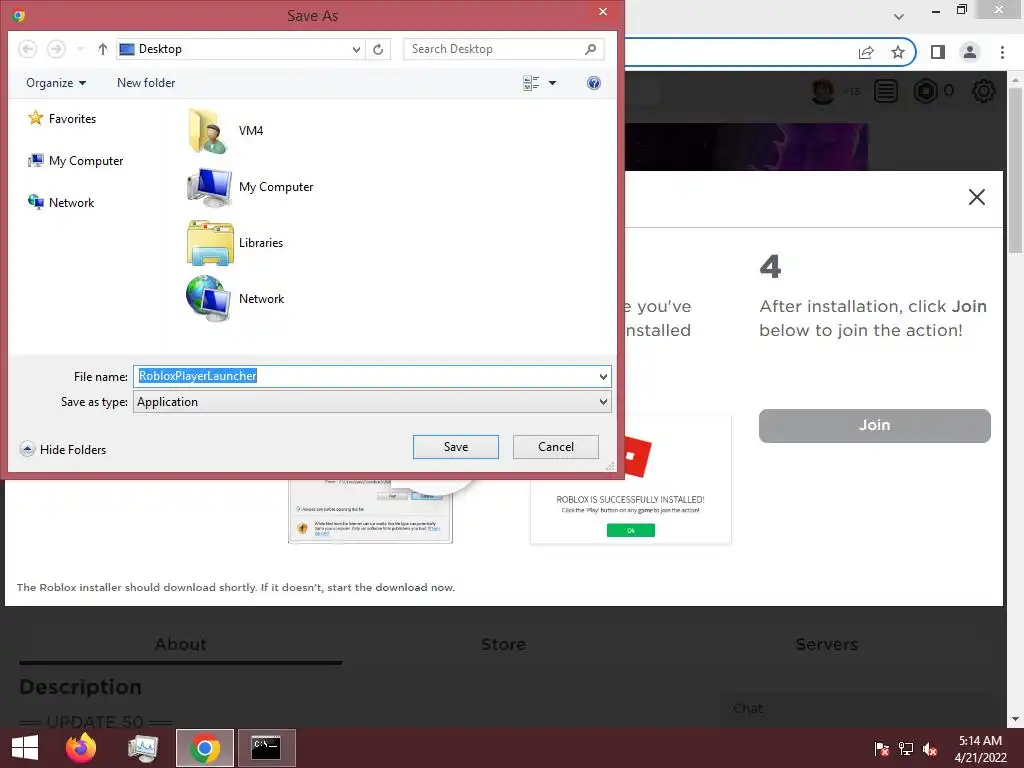
Task: Go forward in Save As dialog
Action: [56, 49]
